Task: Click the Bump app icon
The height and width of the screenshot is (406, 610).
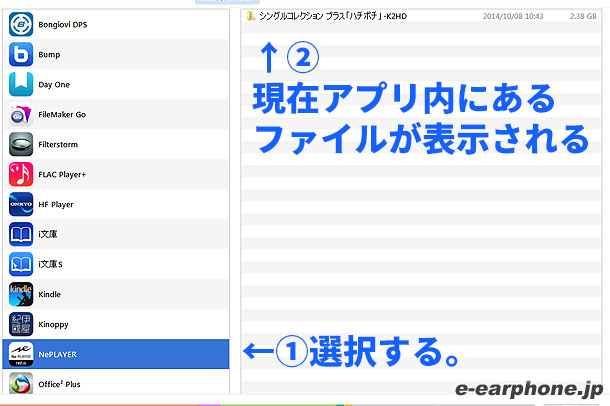Action: [21, 54]
